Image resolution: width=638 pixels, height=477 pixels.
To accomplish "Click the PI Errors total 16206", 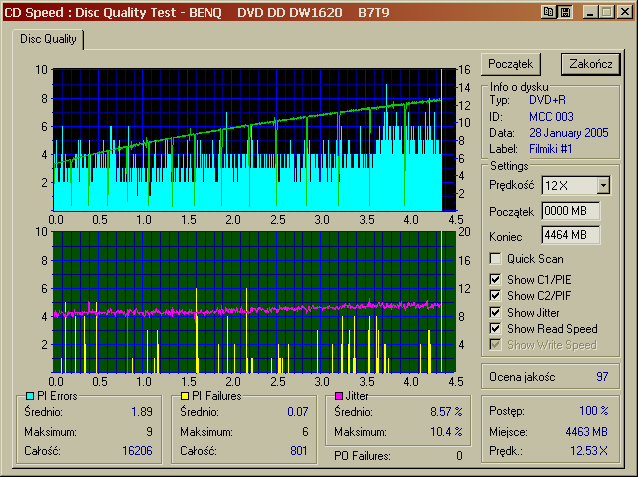I will coord(138,451).
